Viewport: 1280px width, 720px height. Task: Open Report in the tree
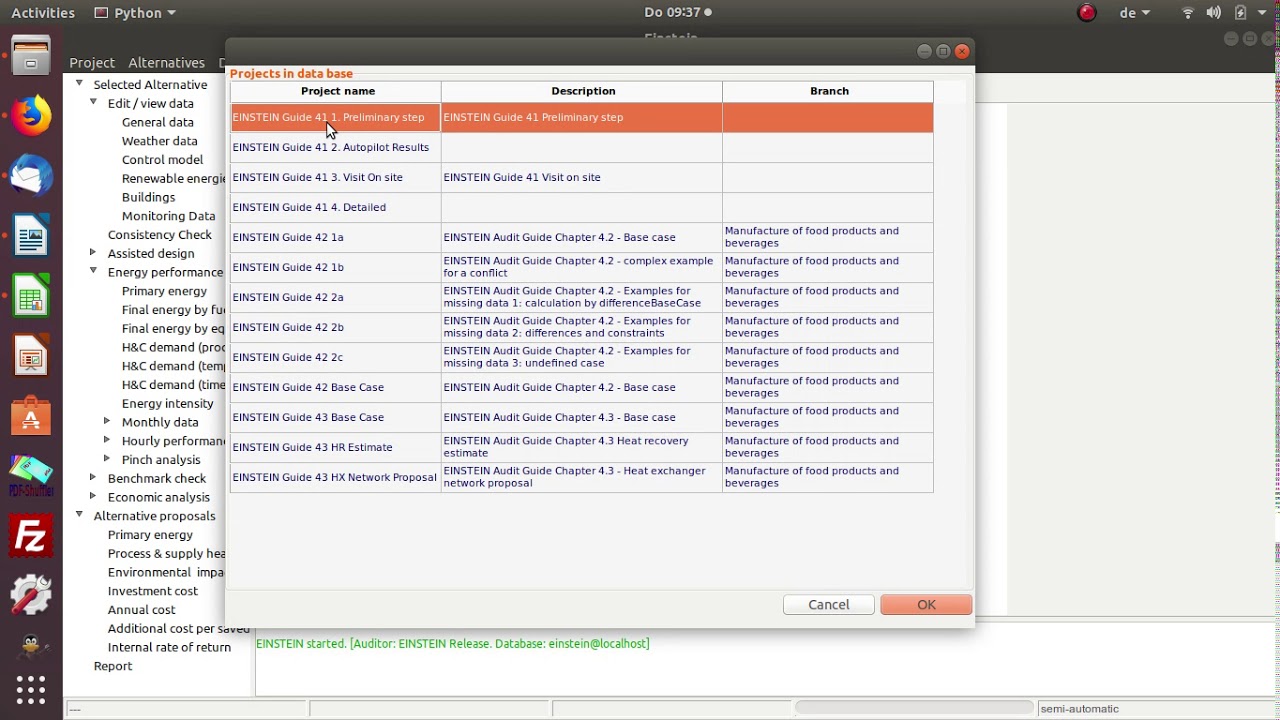113,666
